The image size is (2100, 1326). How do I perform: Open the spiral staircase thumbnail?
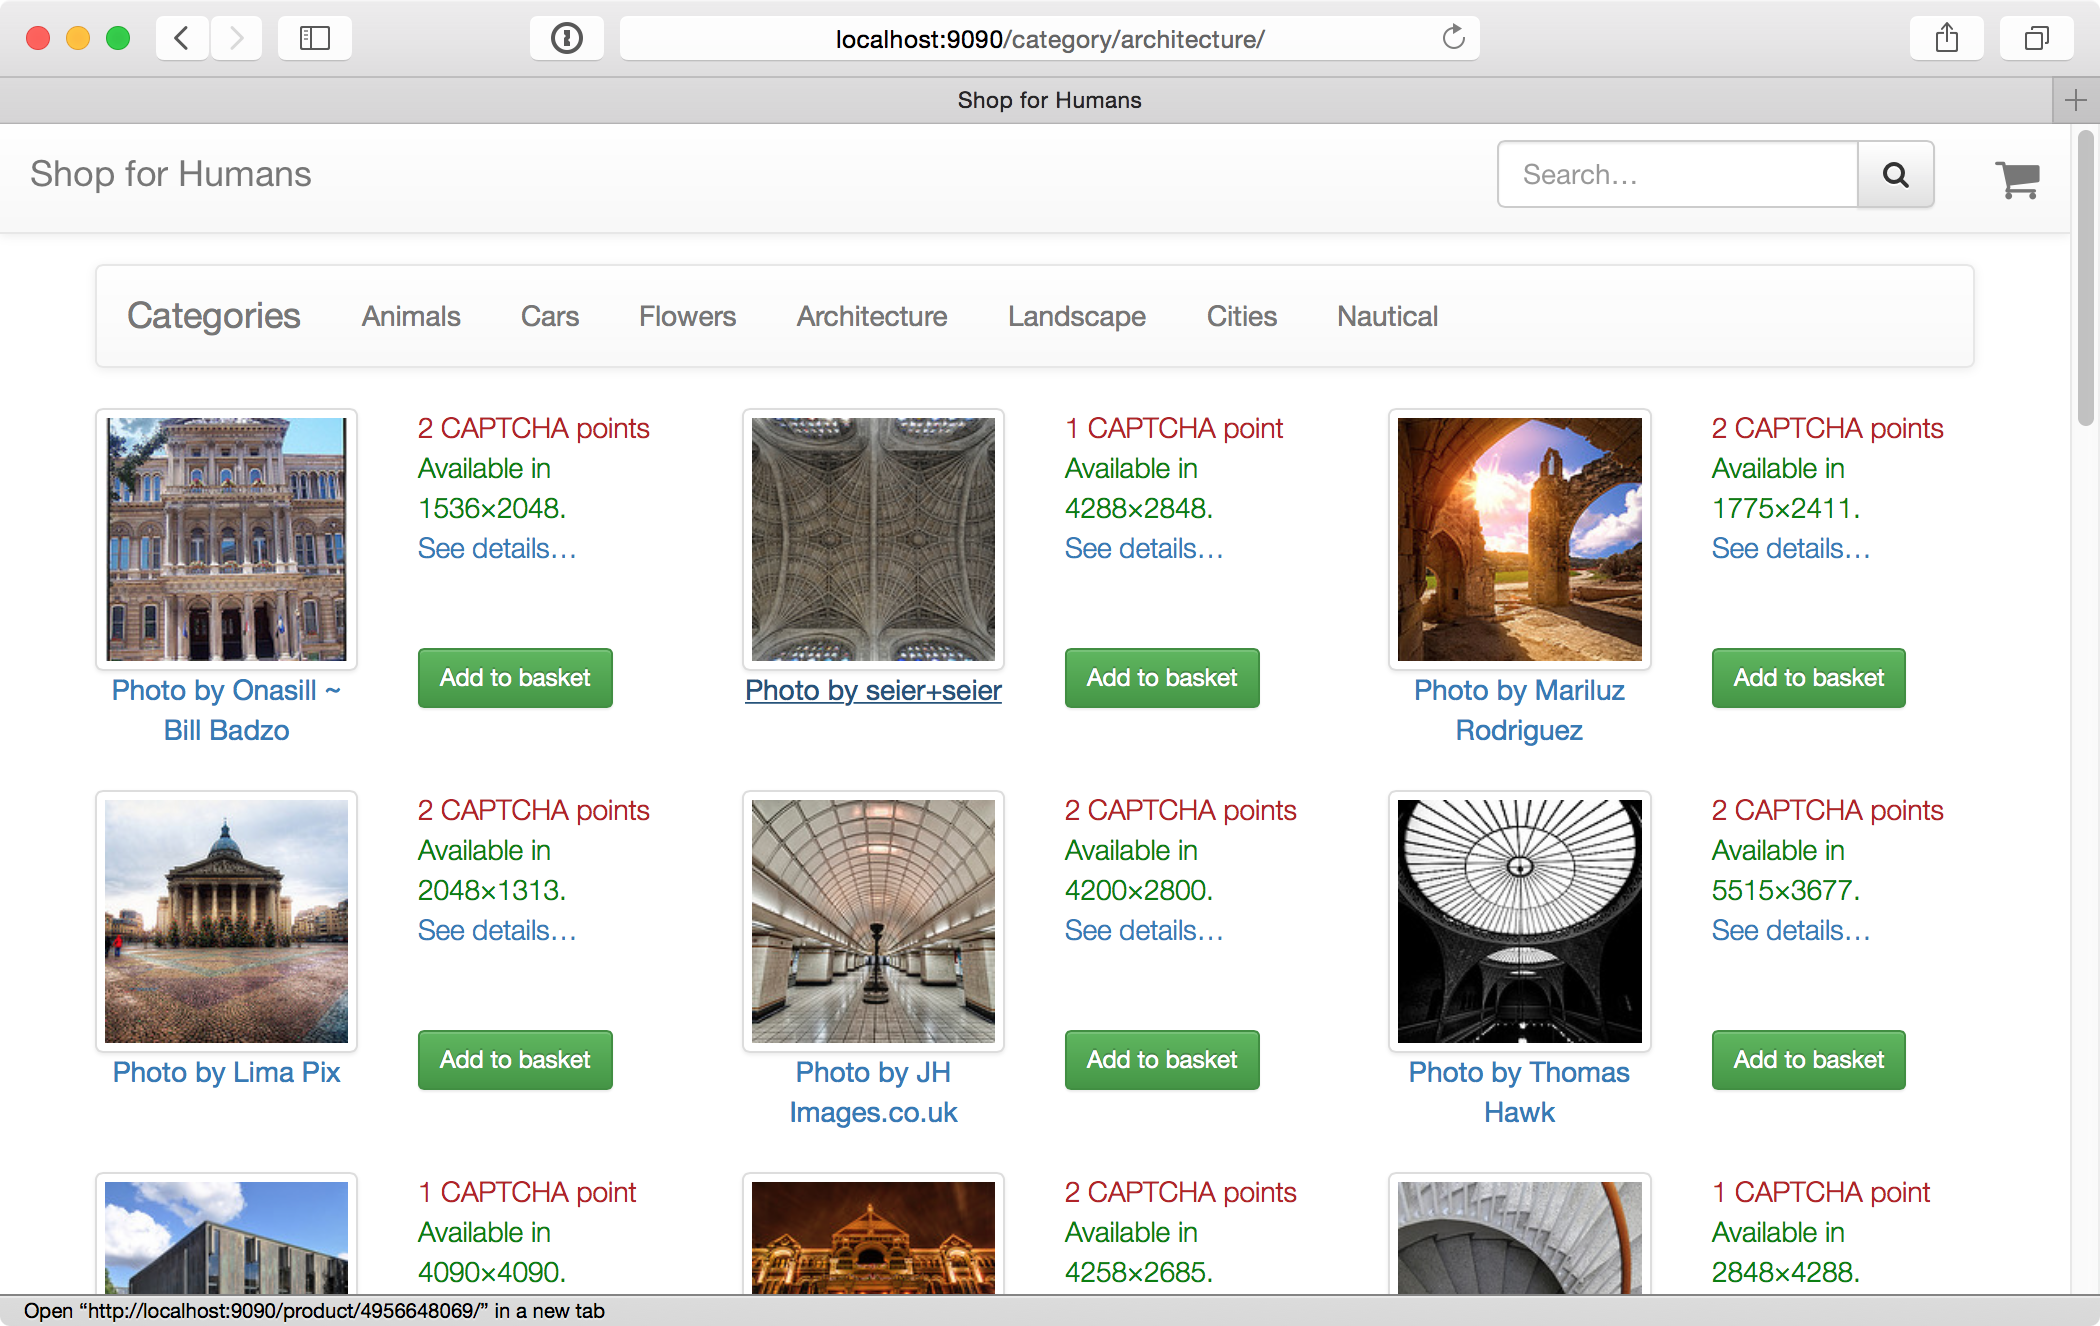[x=1520, y=1236]
